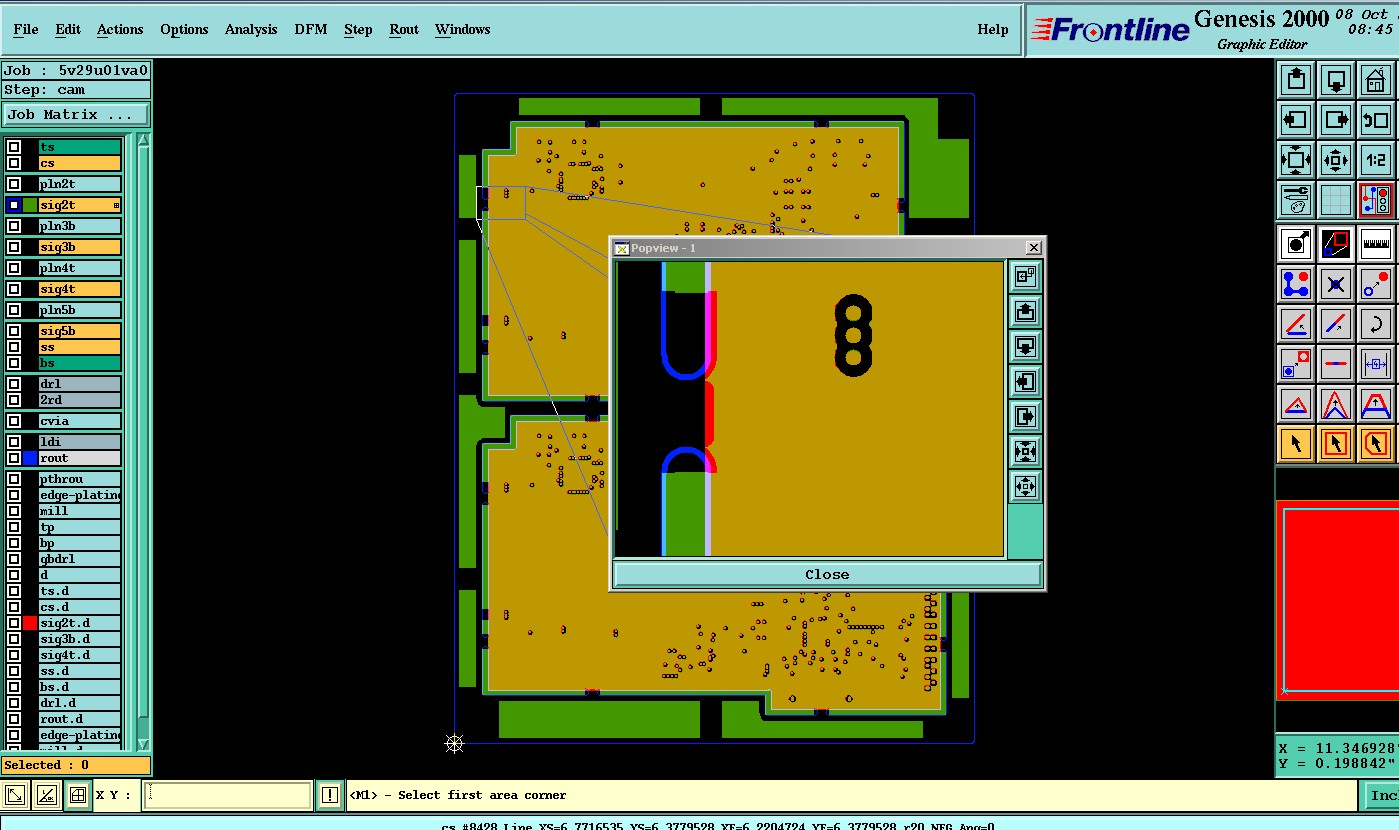Click the red-bordered traffic light layers icon
1399x830 pixels.
[1376, 199]
